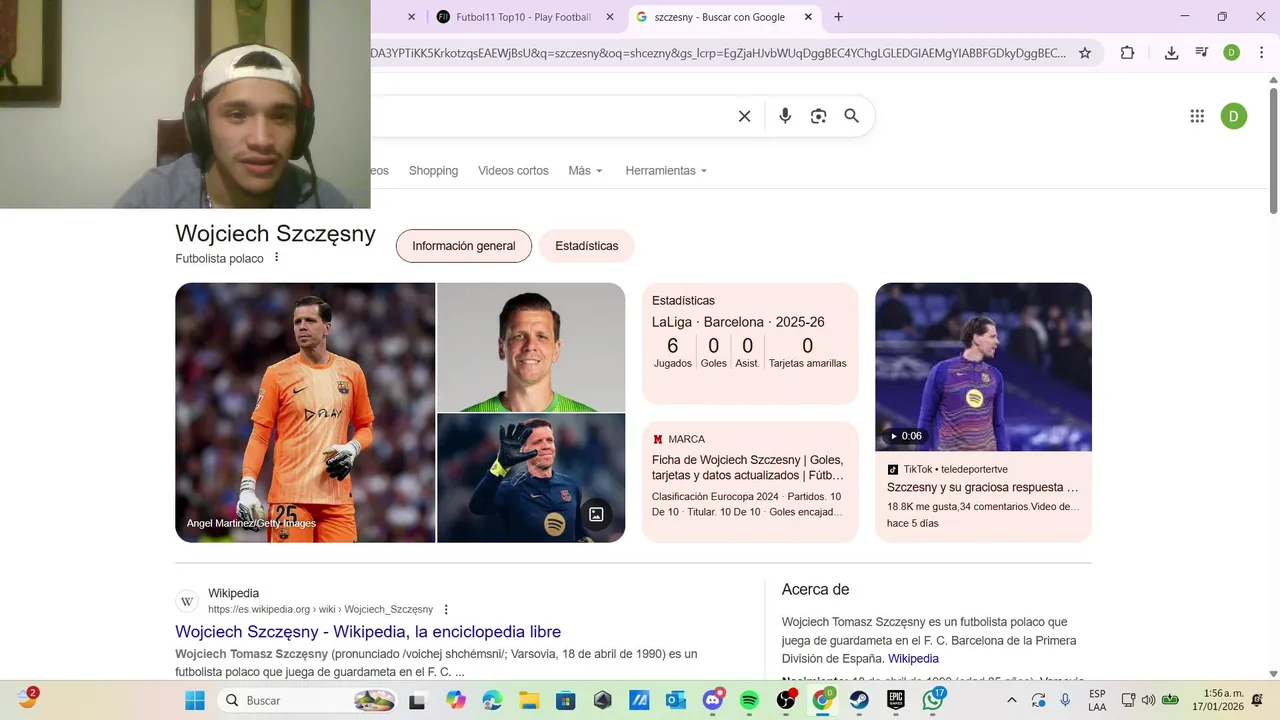
Task: Open the photo of goalkeeper raising glove
Action: tap(531, 478)
